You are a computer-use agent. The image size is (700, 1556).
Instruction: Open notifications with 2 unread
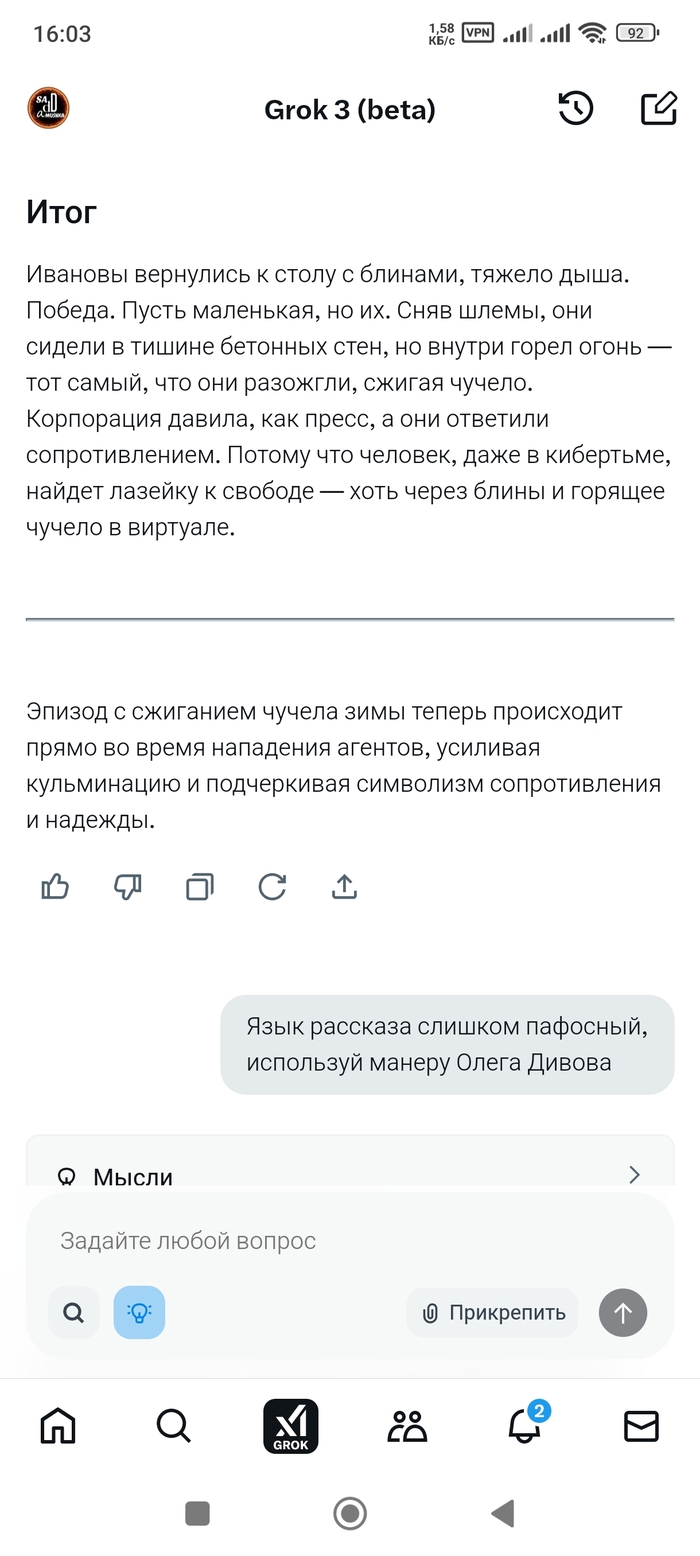point(525,1426)
